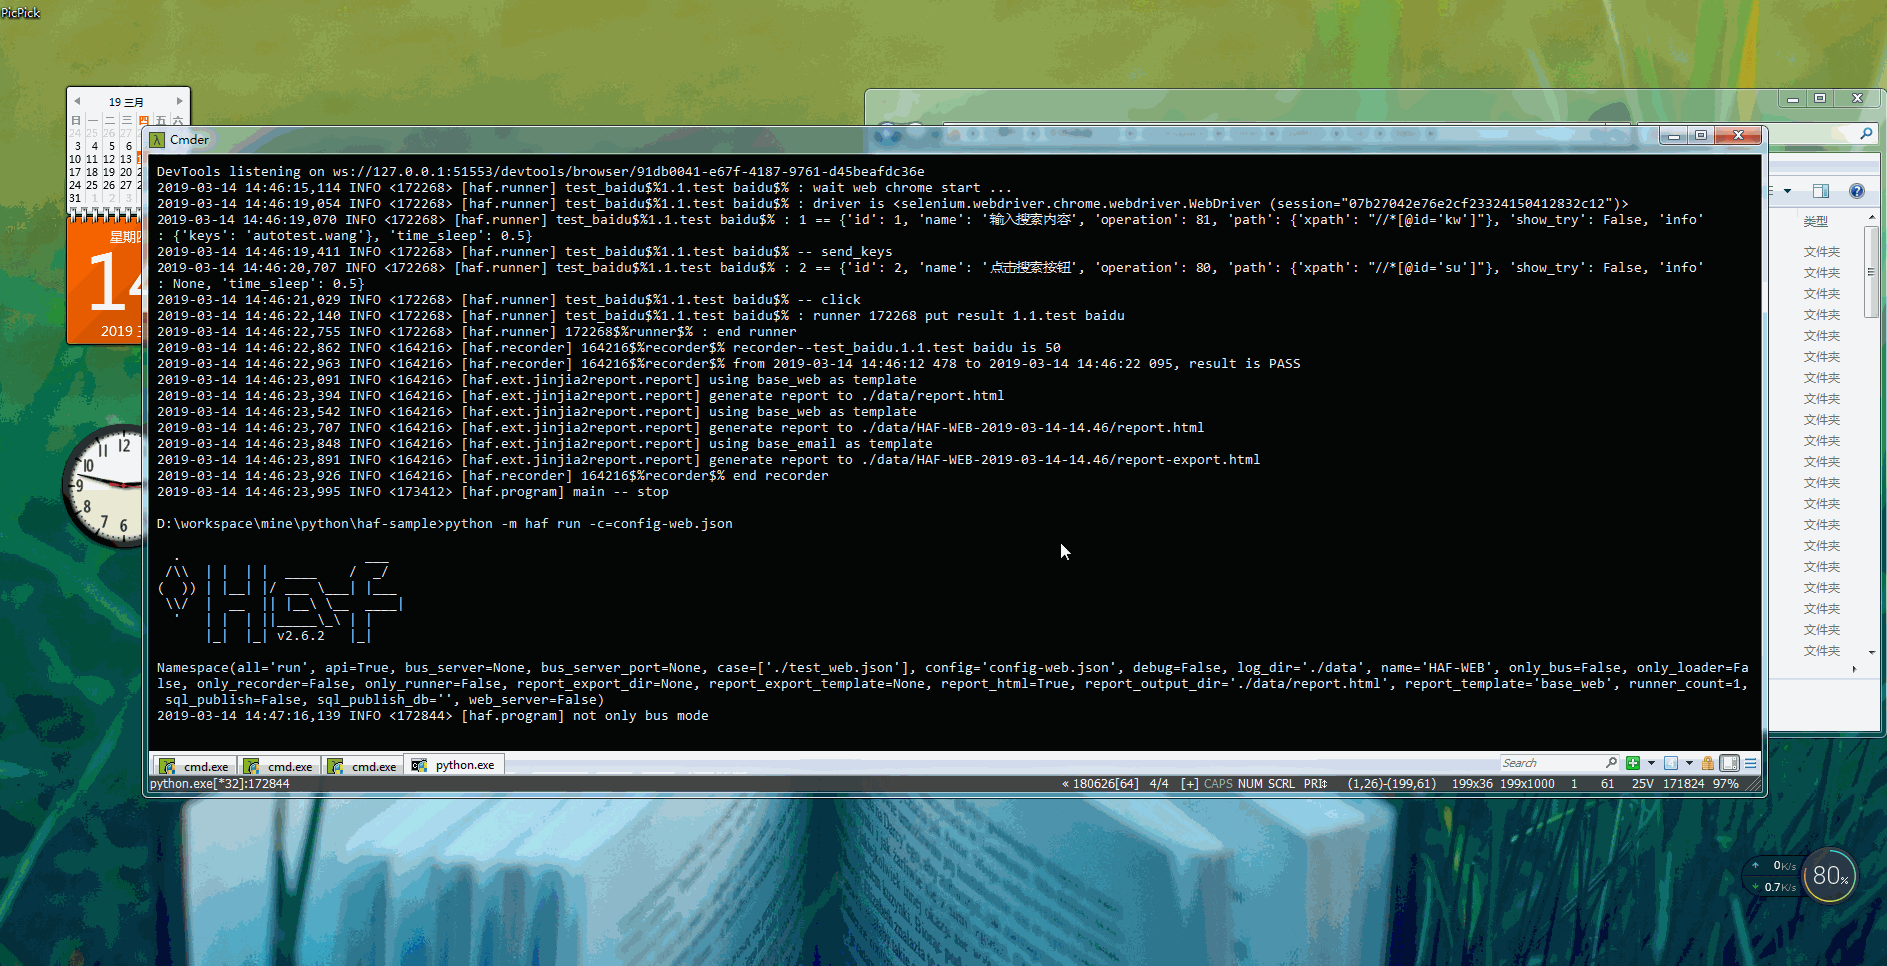Screen dimensions: 1887x966
Task: Expand the new console dropdown arrow
Action: (1651, 763)
